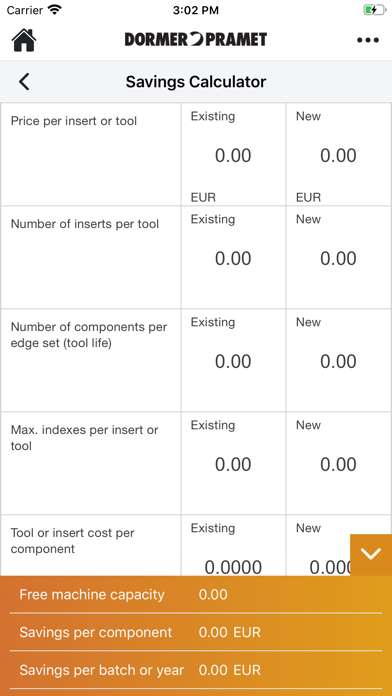
Task: Open the three-dot more options menu
Action: [368, 40]
